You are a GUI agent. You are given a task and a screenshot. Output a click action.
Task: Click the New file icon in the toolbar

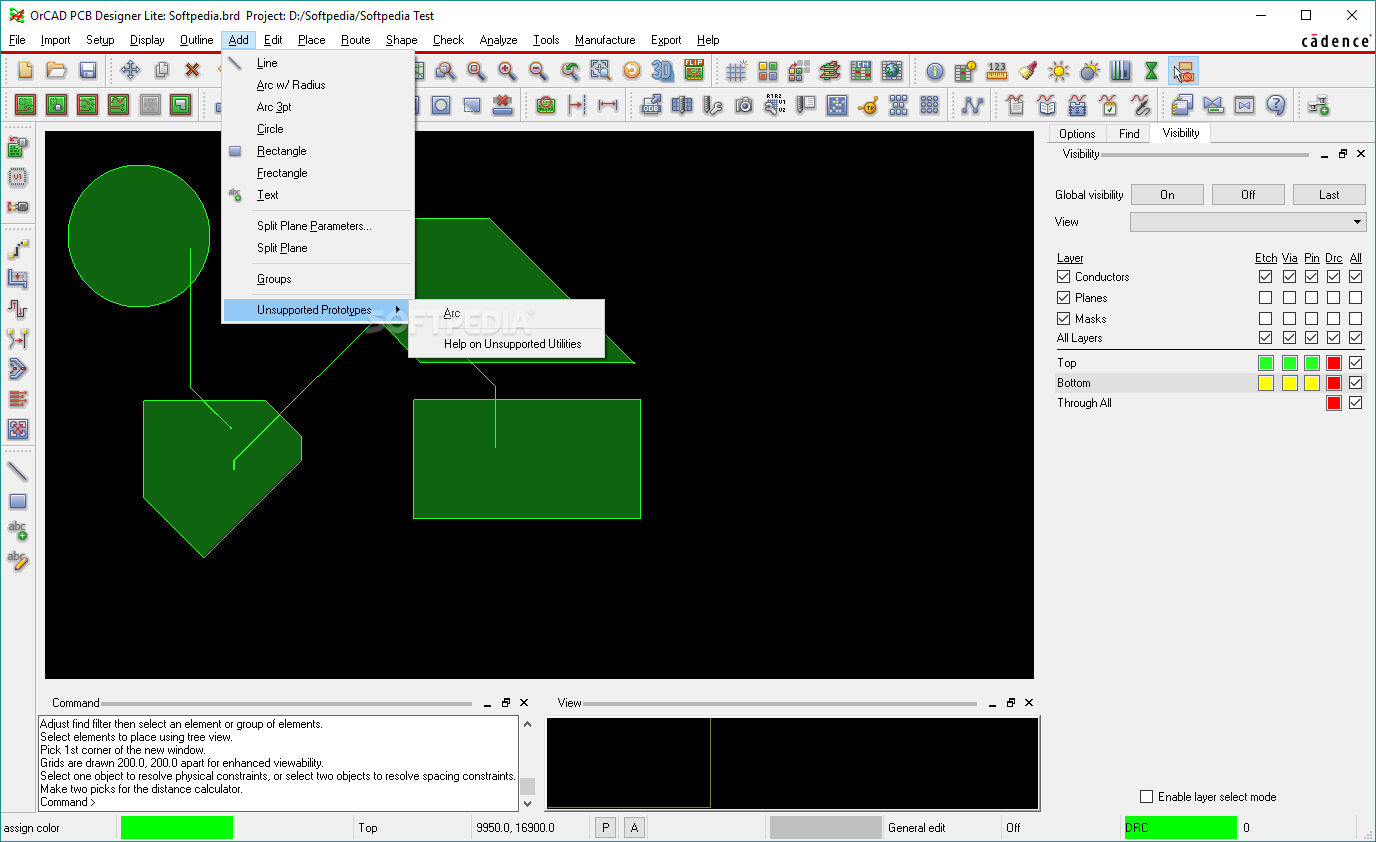26,70
